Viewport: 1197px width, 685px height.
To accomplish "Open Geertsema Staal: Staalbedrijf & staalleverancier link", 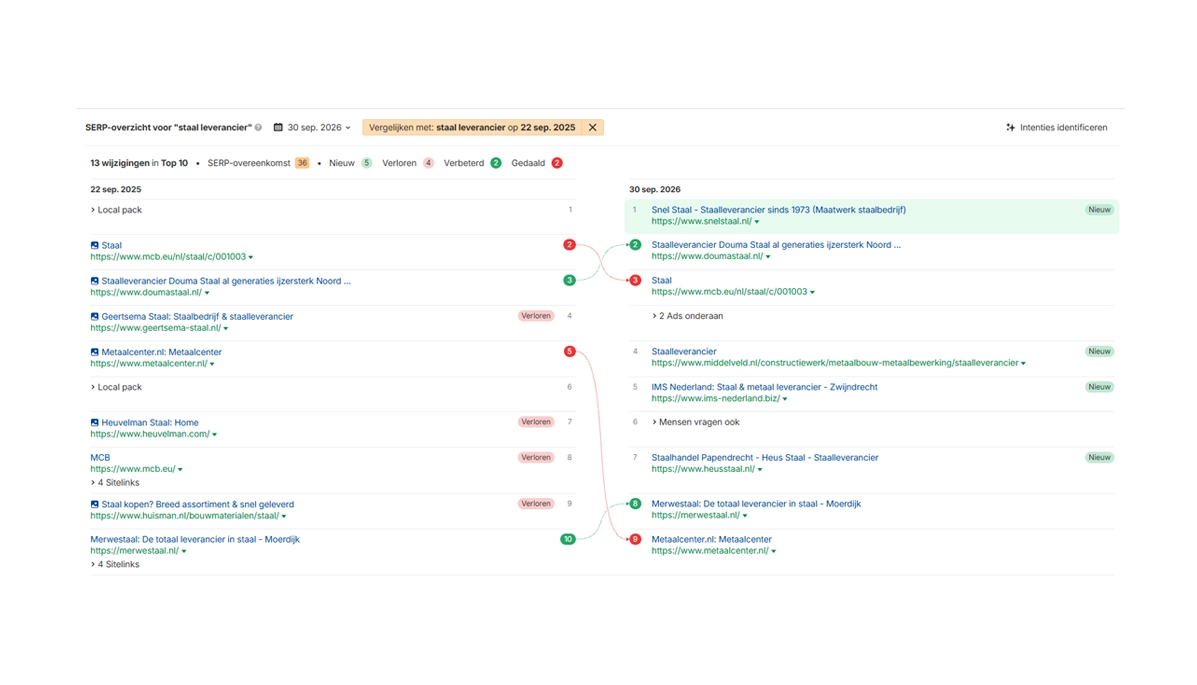I will click(x=197, y=316).
